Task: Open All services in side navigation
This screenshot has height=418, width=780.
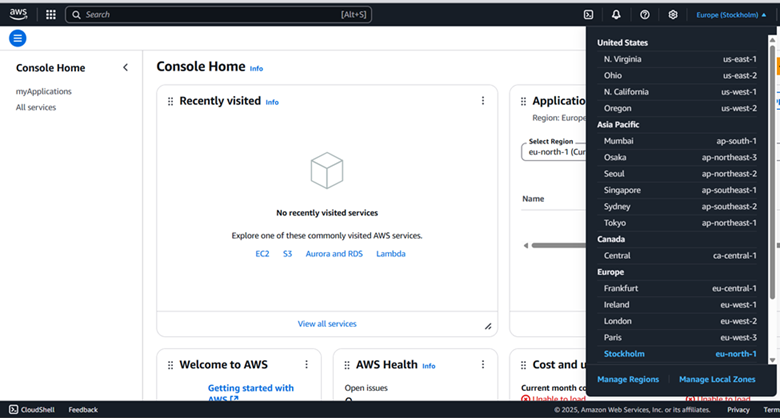Action: click(x=36, y=107)
